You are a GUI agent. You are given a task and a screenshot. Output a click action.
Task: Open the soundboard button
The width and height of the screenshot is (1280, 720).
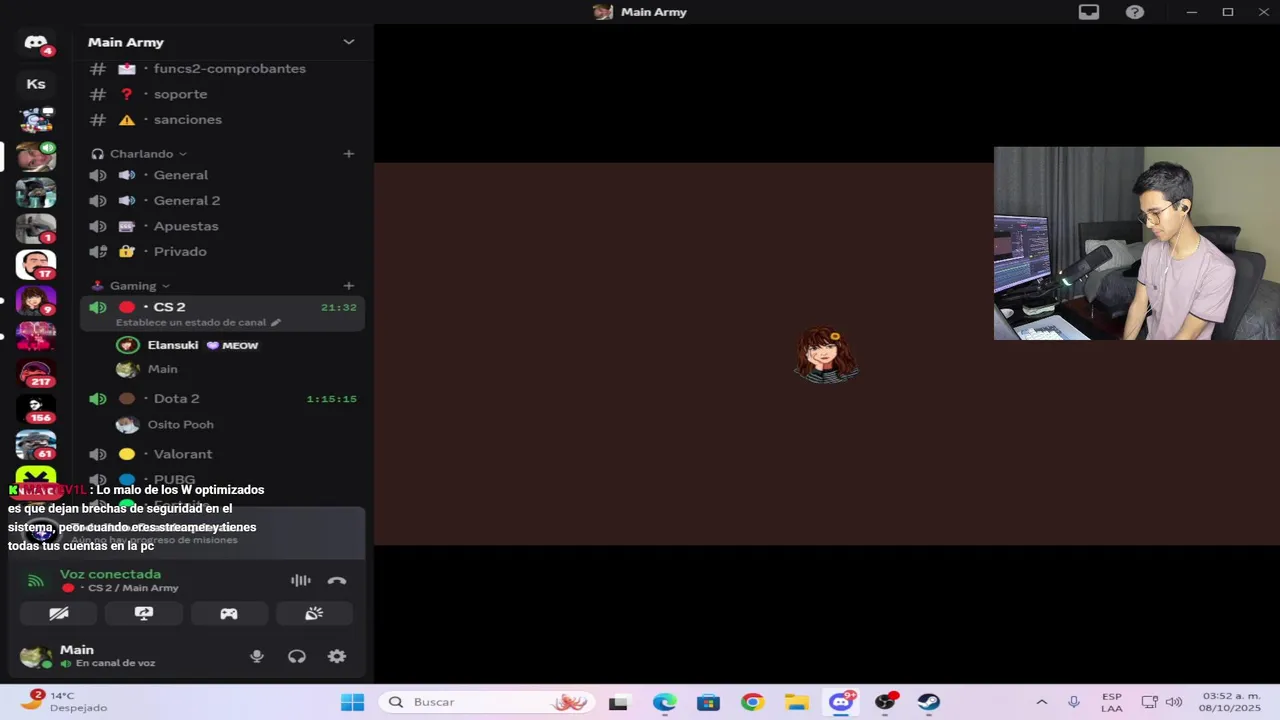pyautogui.click(x=314, y=613)
